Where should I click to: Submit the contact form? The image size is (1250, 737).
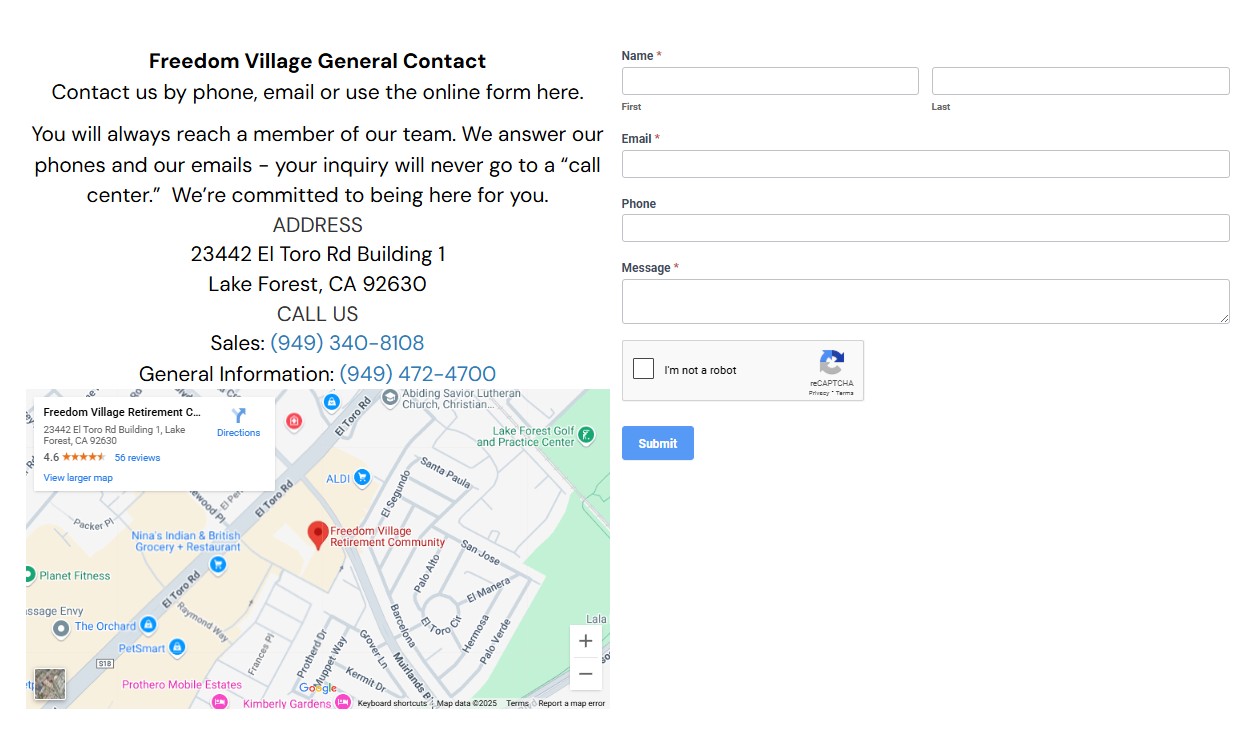point(657,443)
